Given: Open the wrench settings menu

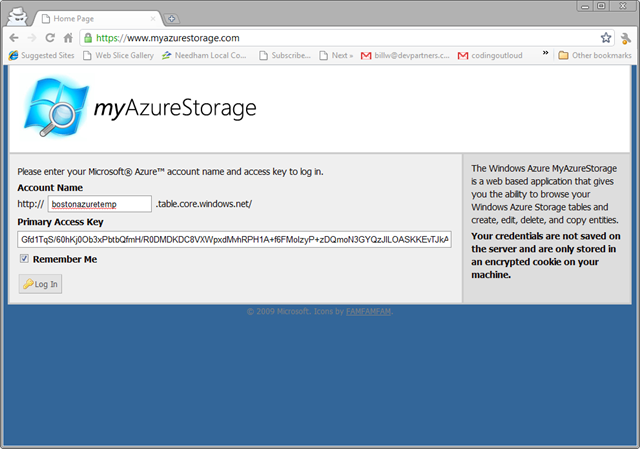Looking at the screenshot, I should point(625,37).
